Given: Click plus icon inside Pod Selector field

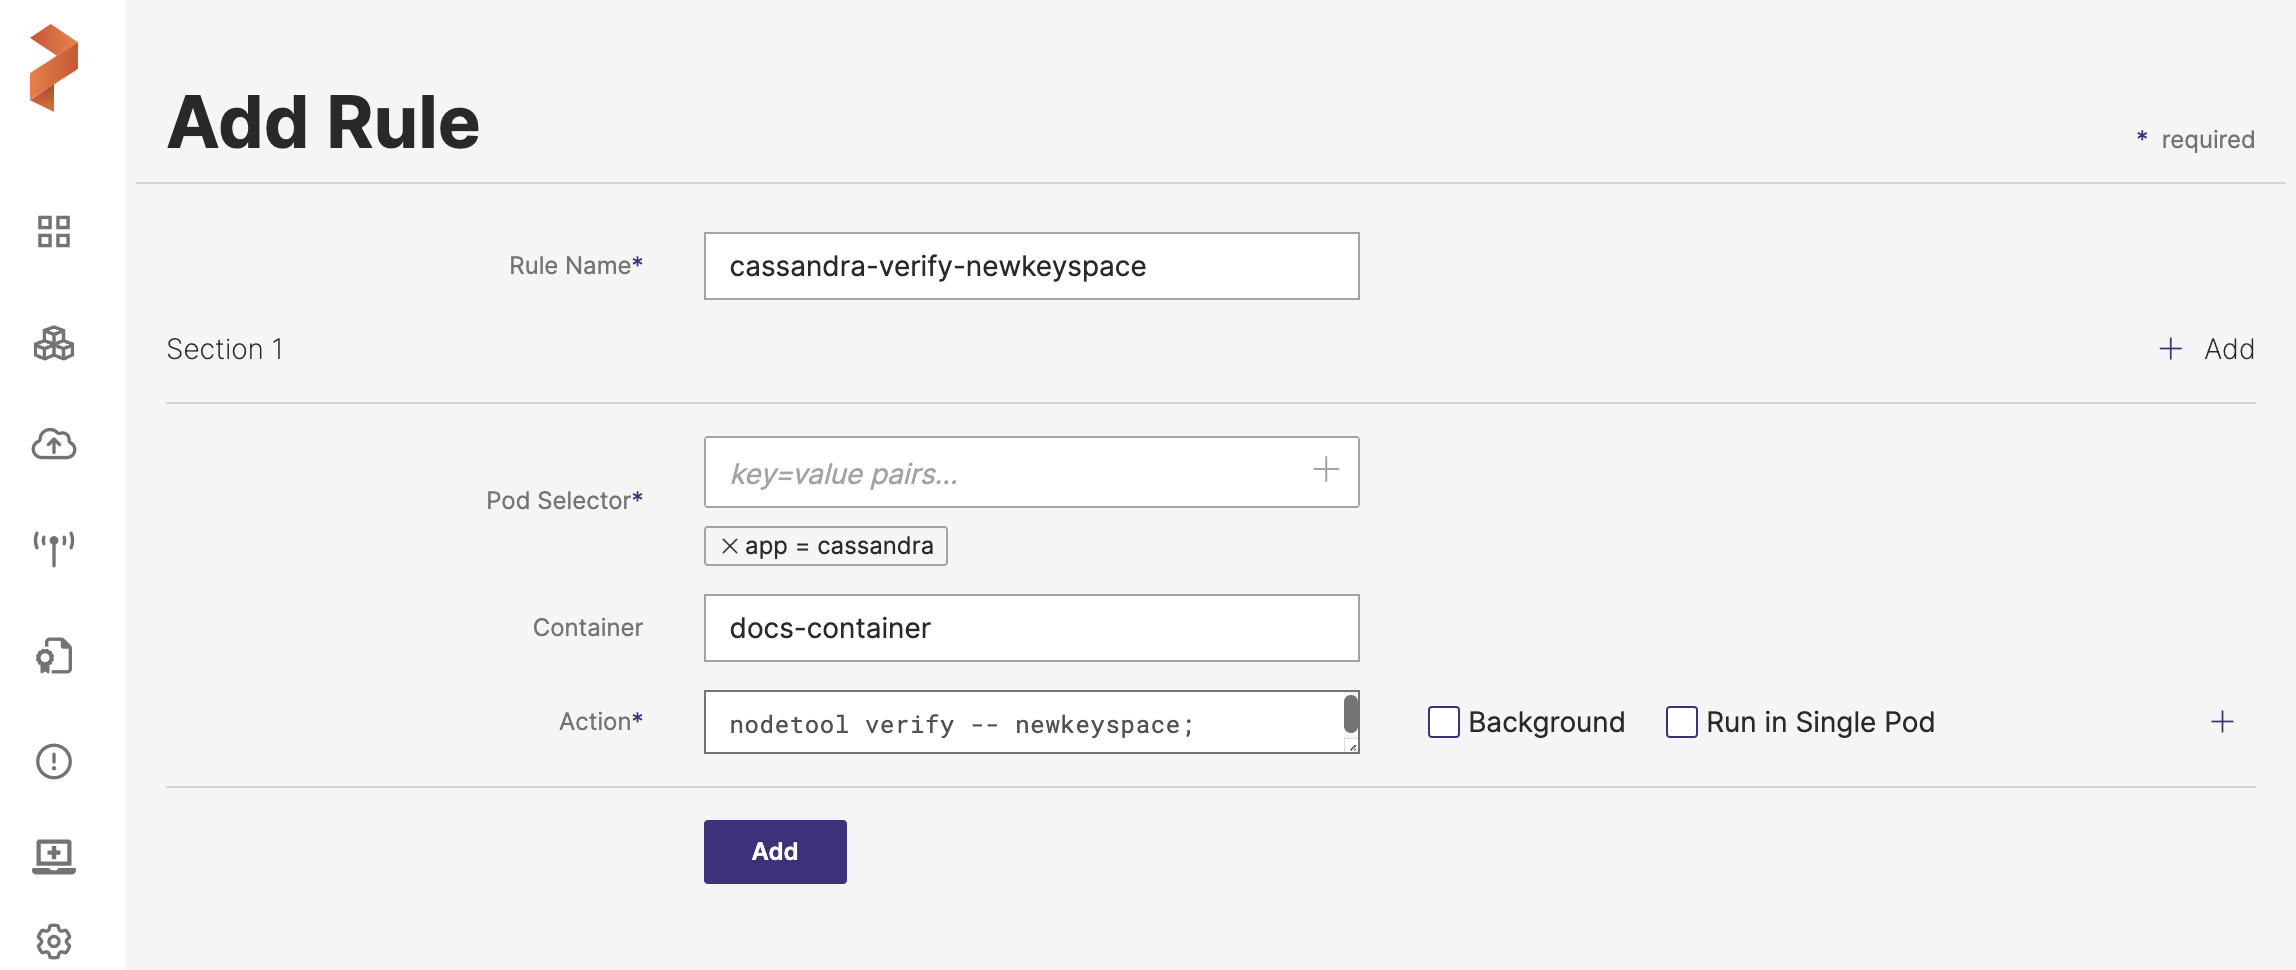Looking at the screenshot, I should click(x=1326, y=470).
